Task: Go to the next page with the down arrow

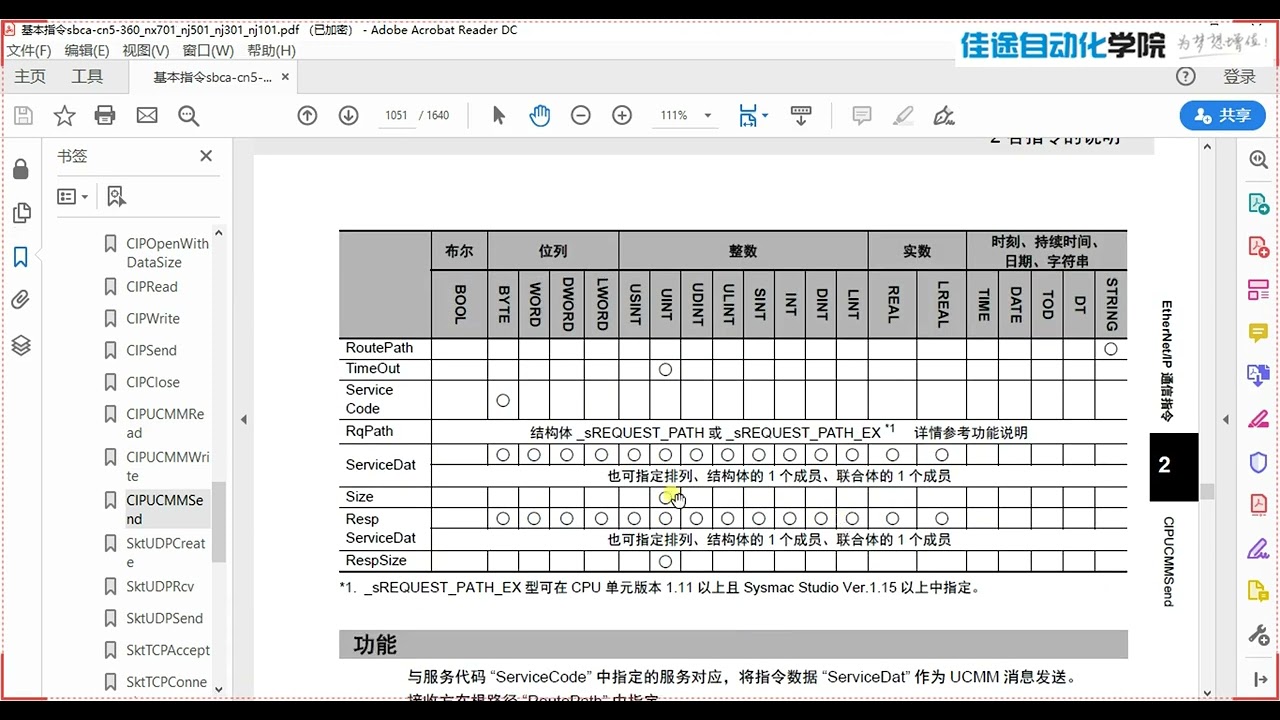Action: 348,116
